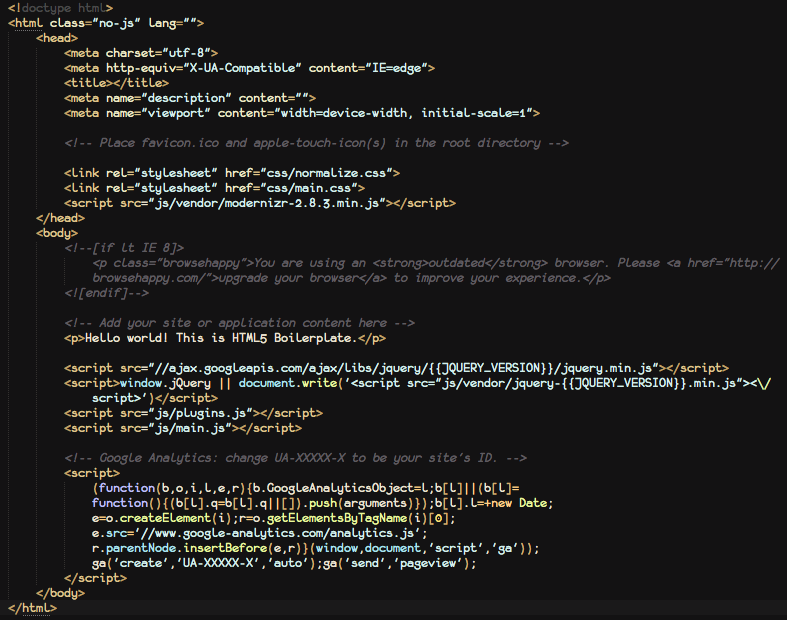Viewport: 787px width, 620px height.
Task: Click the Google Analytics UA-XXXXX-X comment
Action: [296, 458]
